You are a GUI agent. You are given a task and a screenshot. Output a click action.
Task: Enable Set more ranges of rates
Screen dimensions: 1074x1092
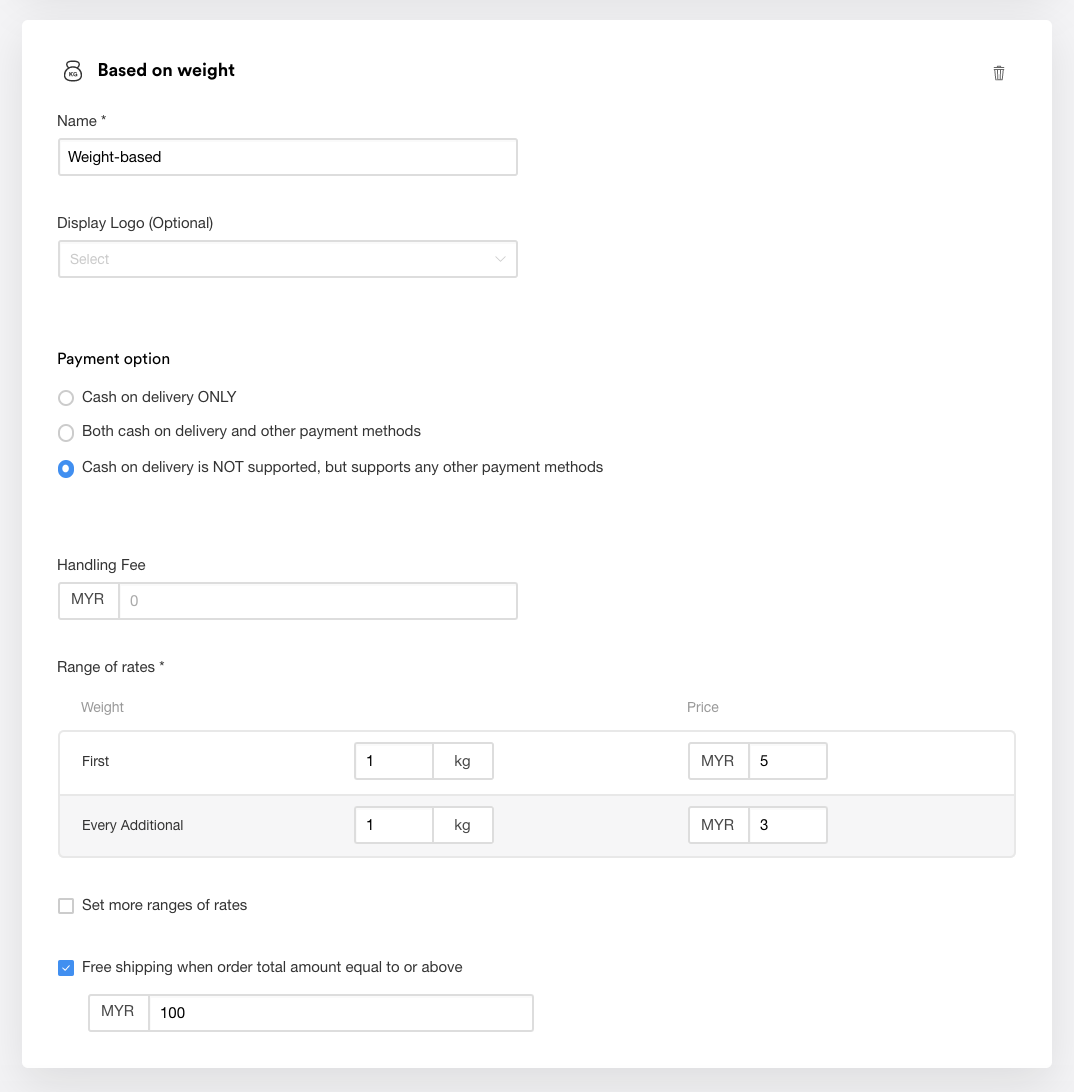pos(65,905)
